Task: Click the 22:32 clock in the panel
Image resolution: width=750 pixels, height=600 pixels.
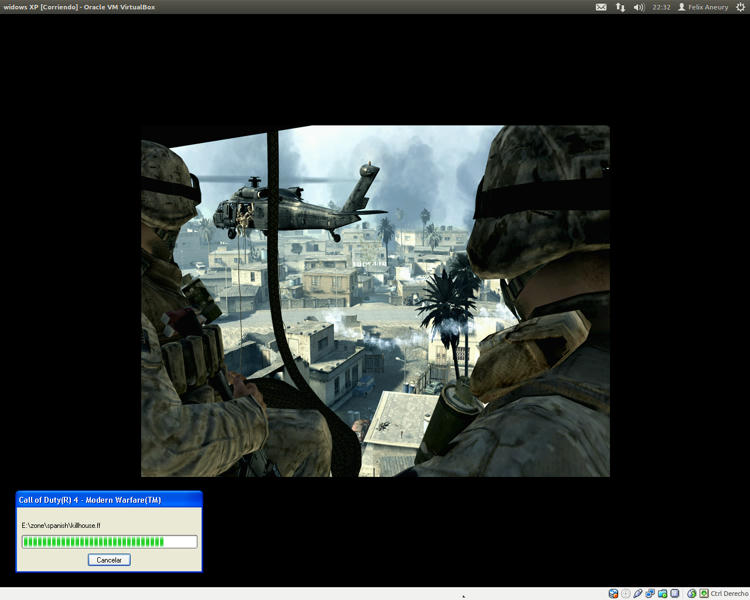Action: click(x=662, y=7)
